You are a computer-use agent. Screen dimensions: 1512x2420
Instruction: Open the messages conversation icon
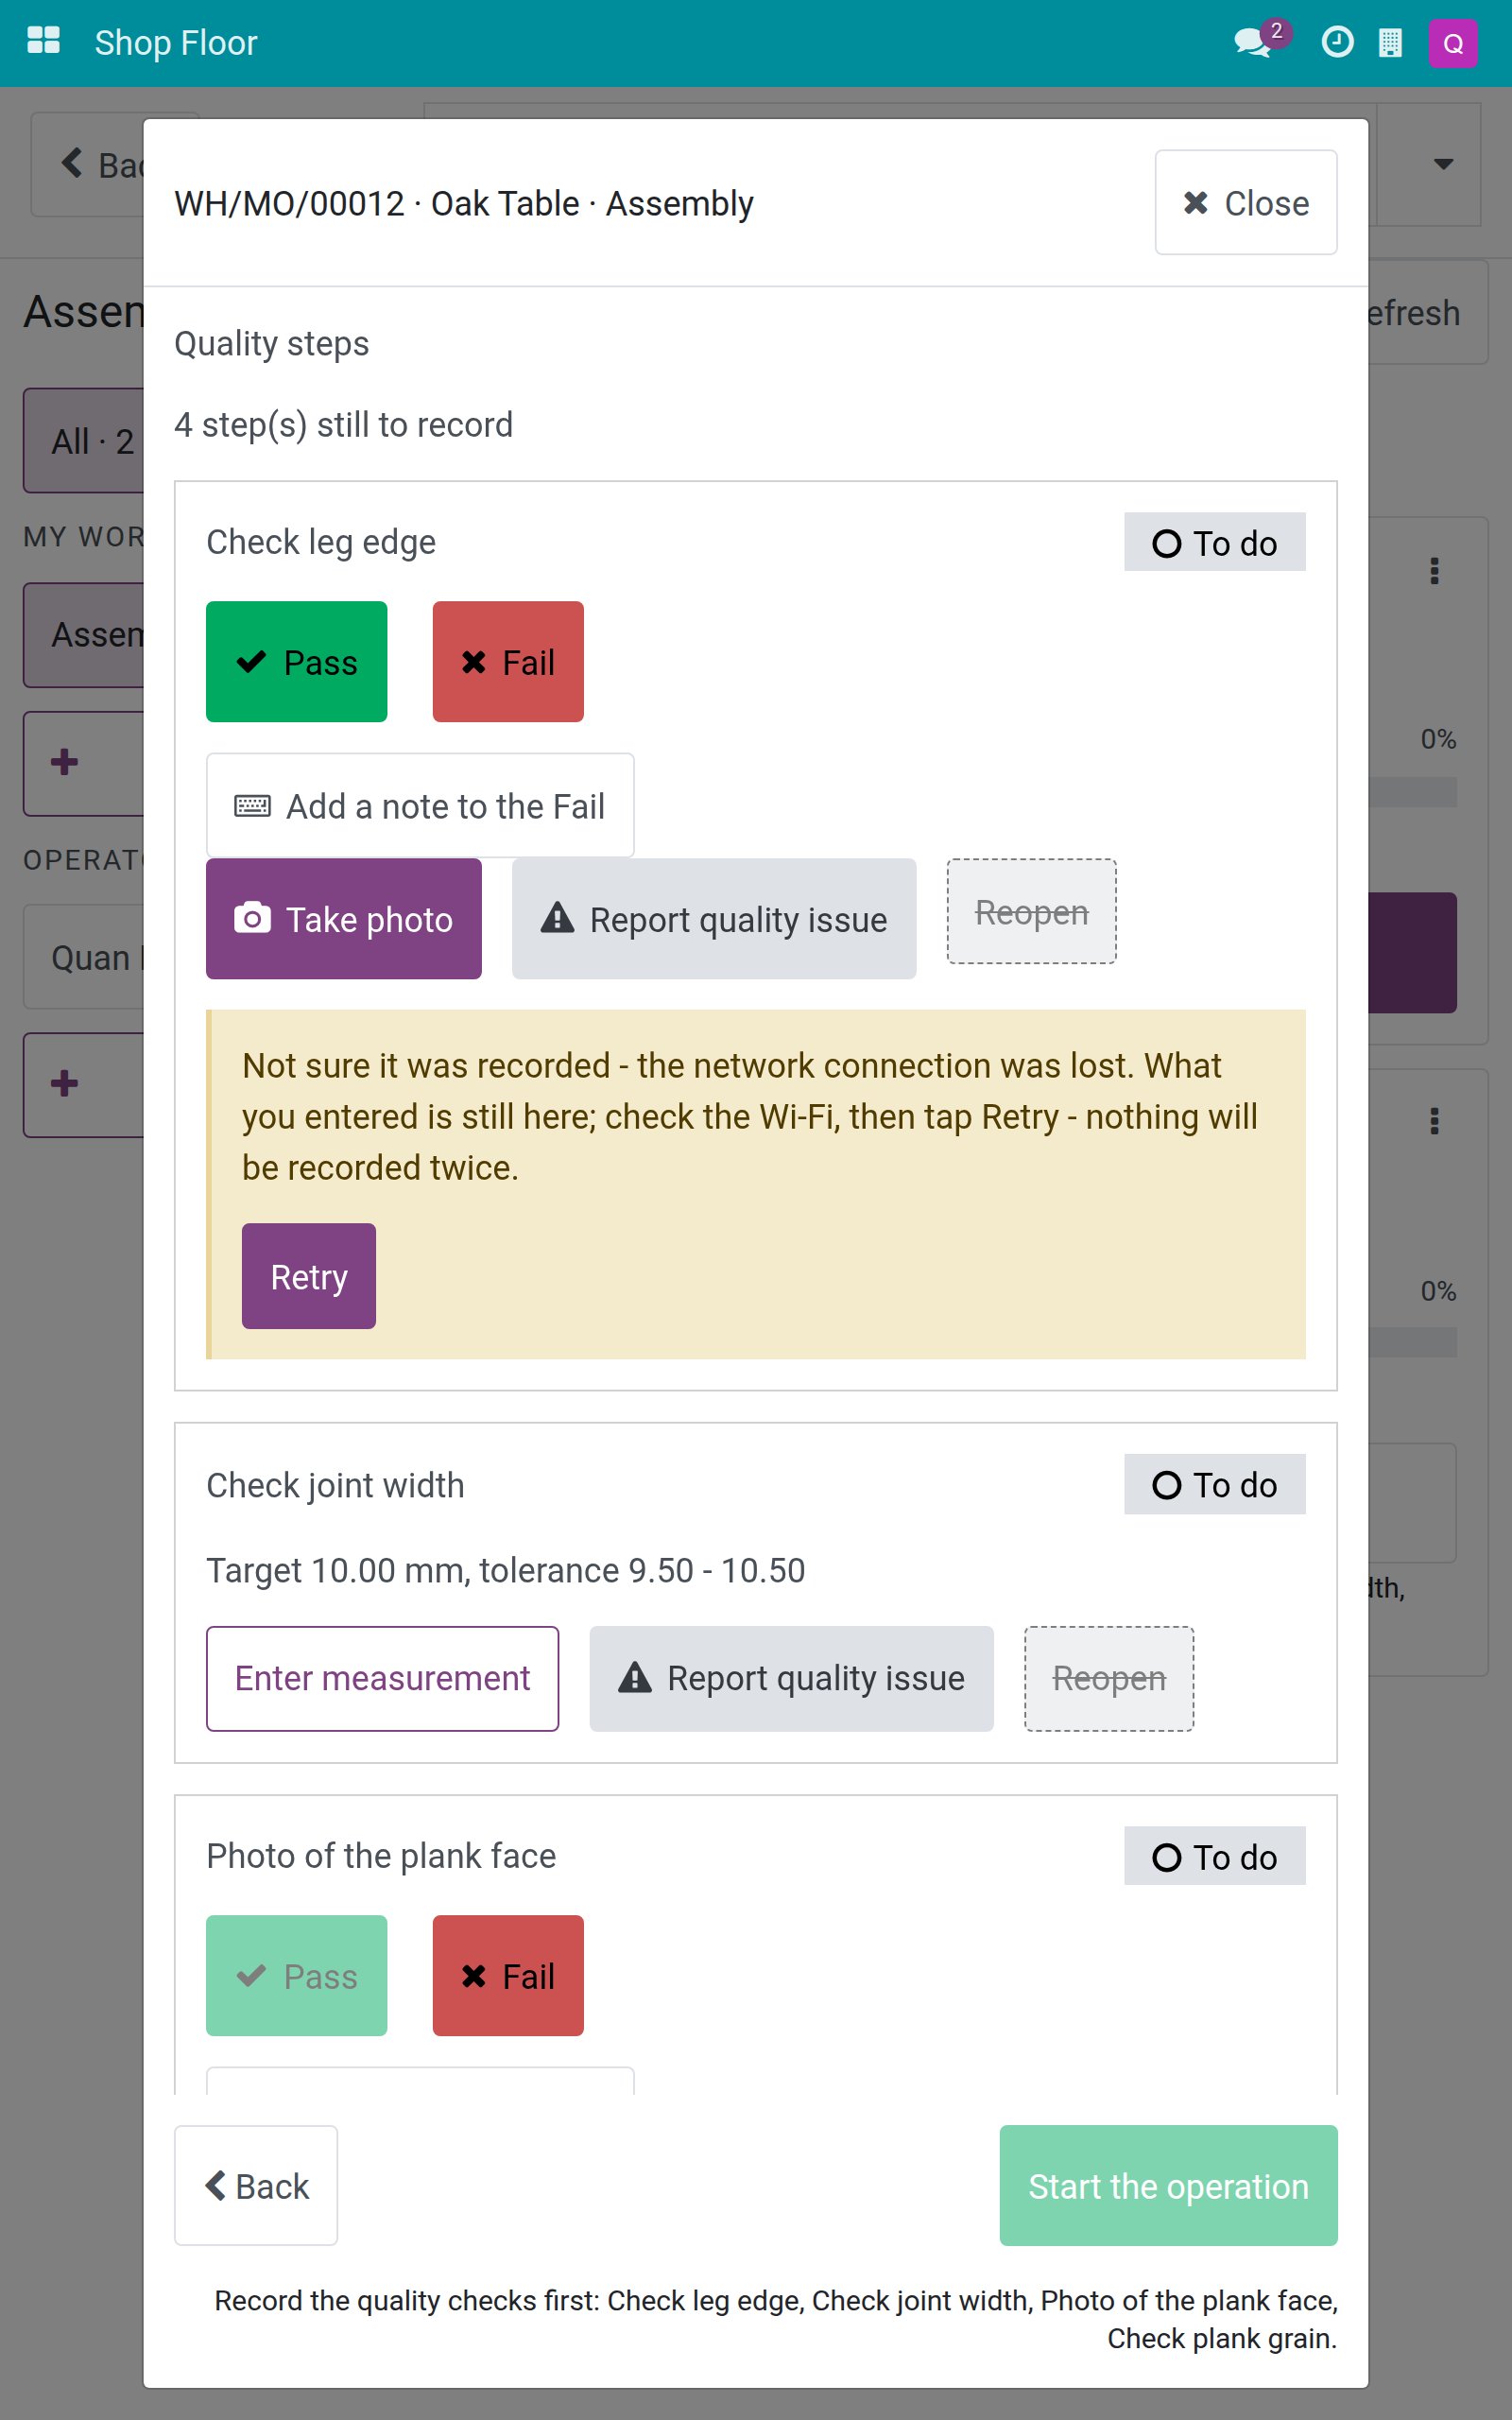coord(1252,42)
